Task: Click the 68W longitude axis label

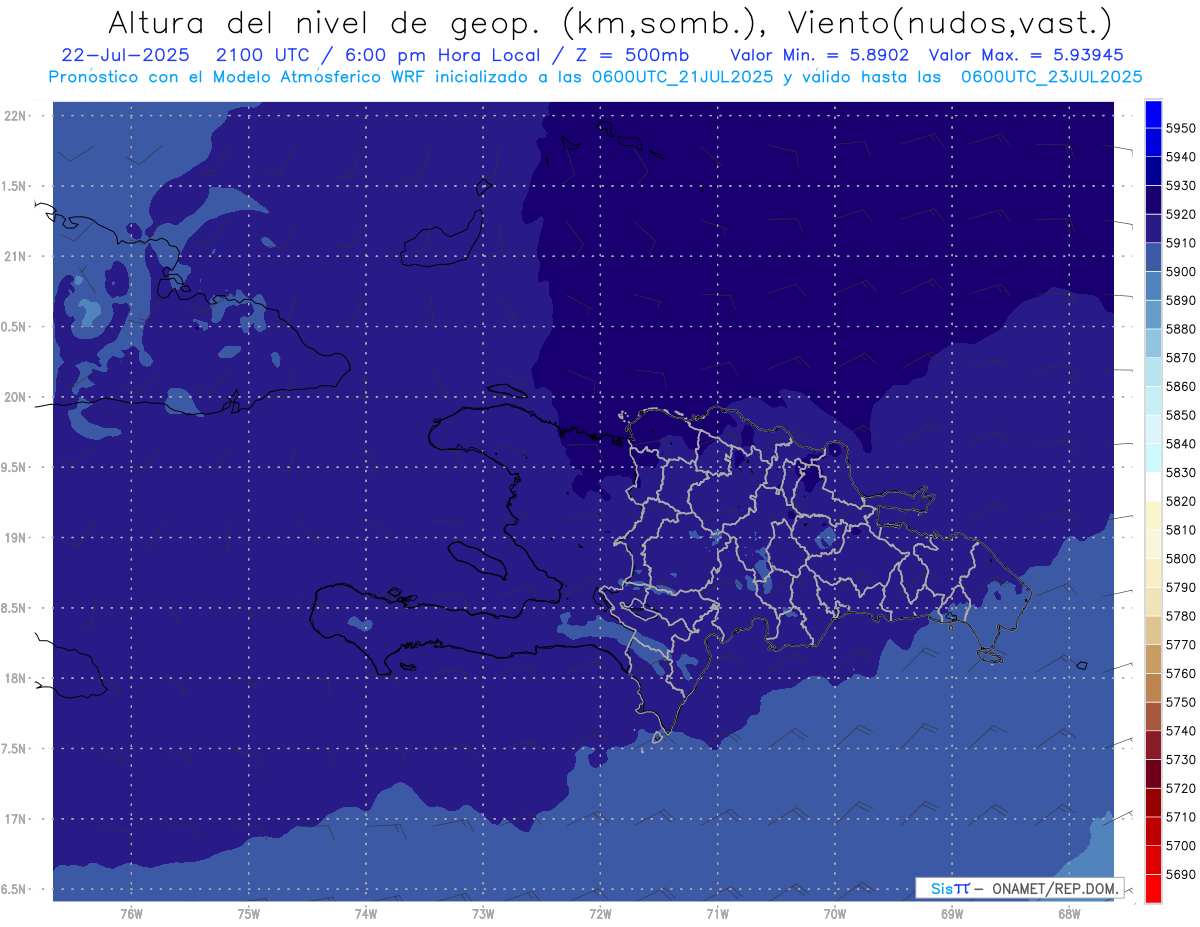Action: 1069,914
